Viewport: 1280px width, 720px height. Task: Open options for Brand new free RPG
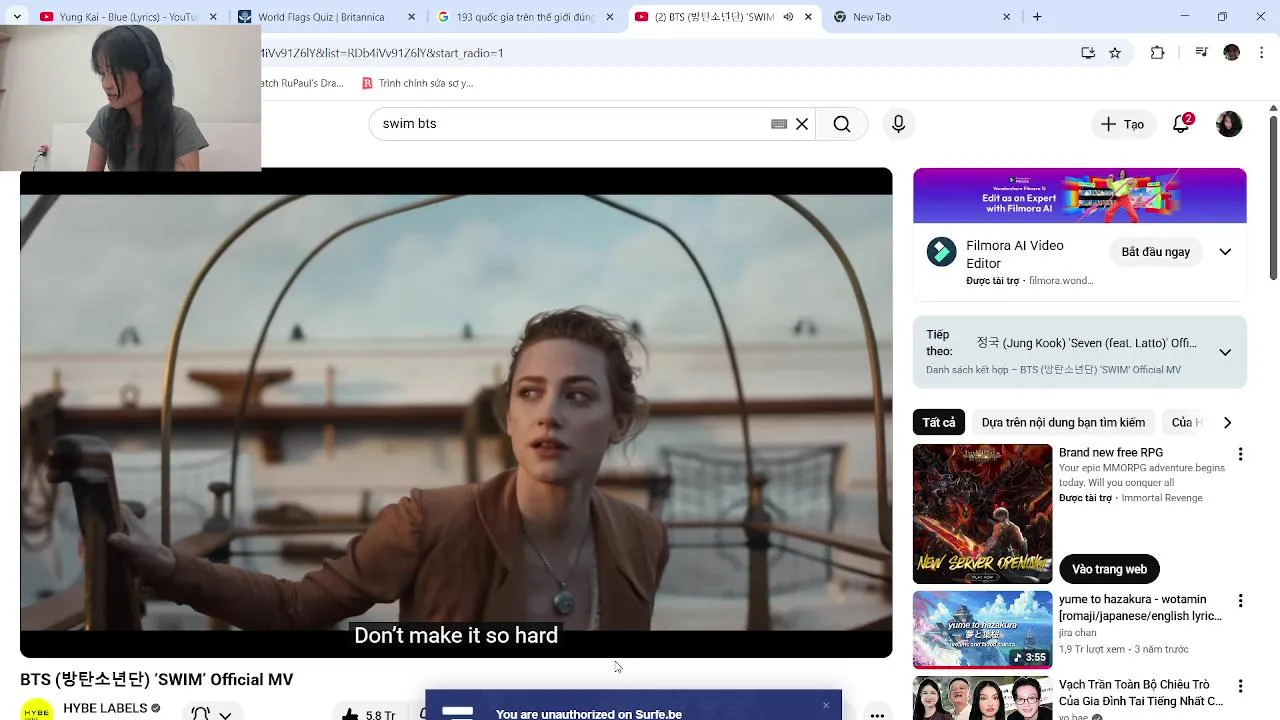(x=1240, y=454)
